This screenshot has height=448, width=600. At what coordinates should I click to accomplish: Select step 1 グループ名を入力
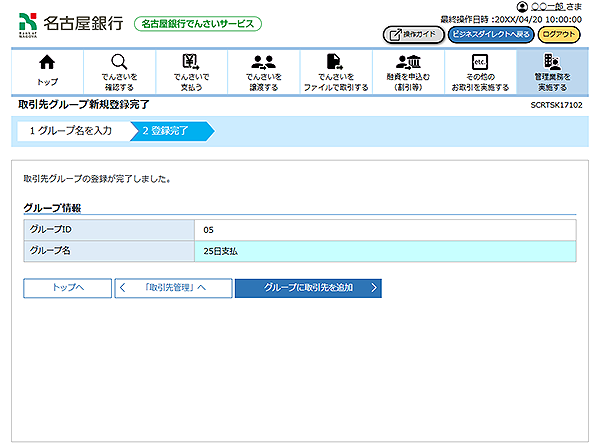pos(70,131)
